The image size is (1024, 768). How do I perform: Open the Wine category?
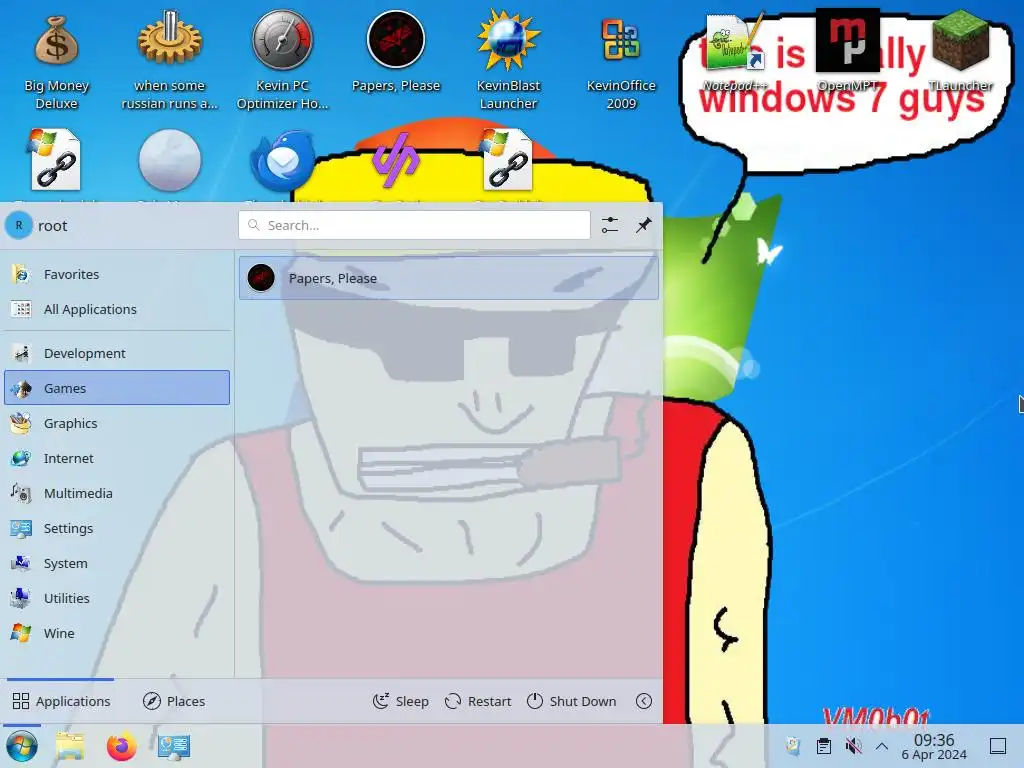click(x=118, y=633)
